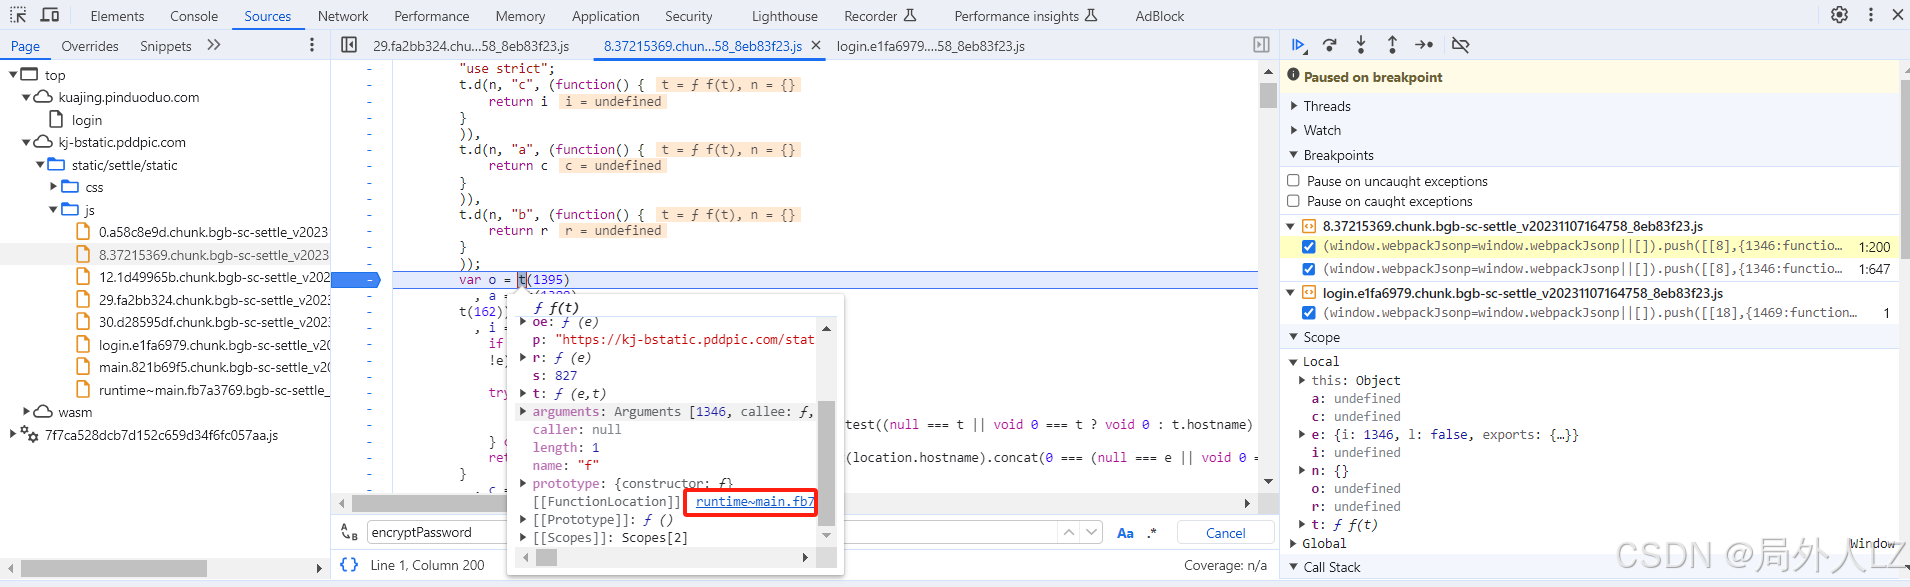Step into next function call
This screenshot has width=1910, height=587.
[1360, 45]
